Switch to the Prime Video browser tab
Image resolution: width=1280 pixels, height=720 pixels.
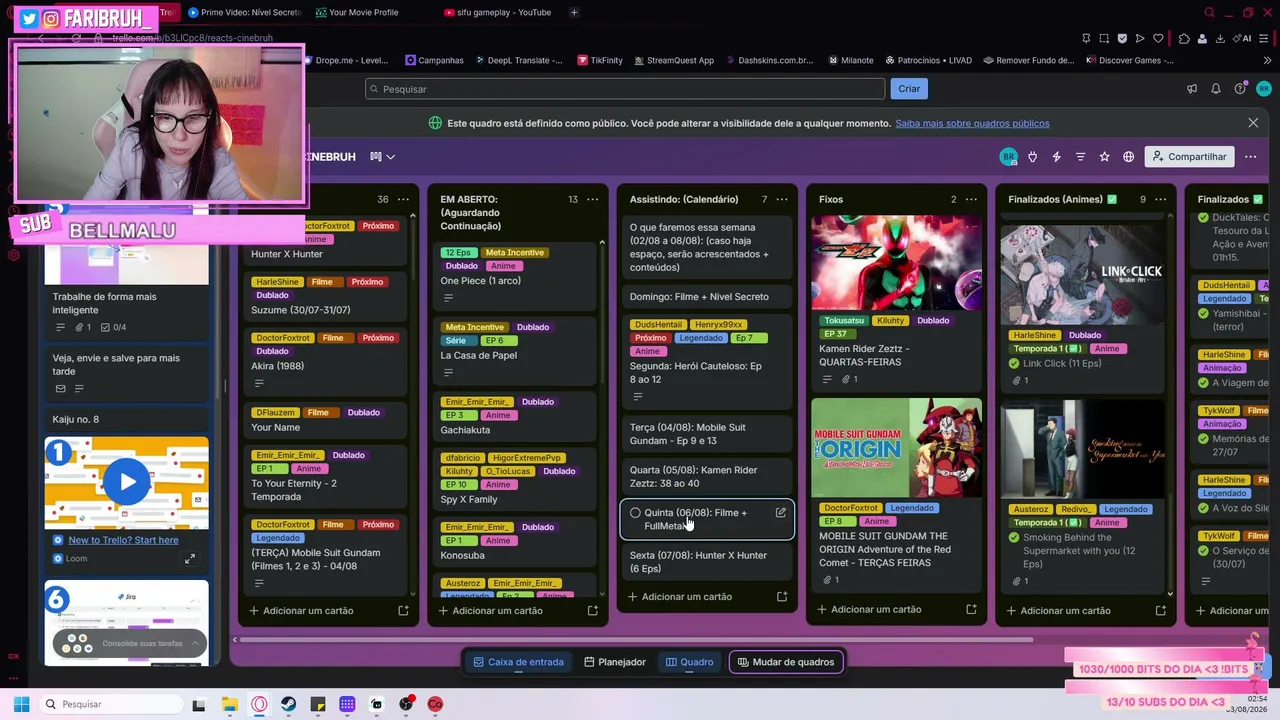[x=245, y=12]
